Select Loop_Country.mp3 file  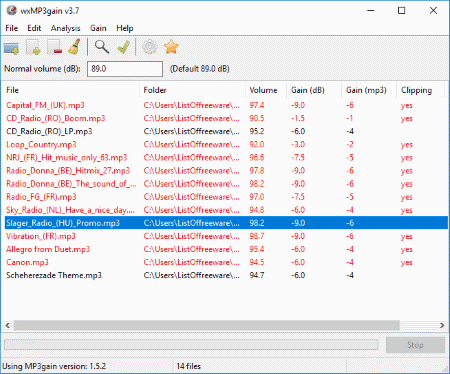tap(41, 144)
